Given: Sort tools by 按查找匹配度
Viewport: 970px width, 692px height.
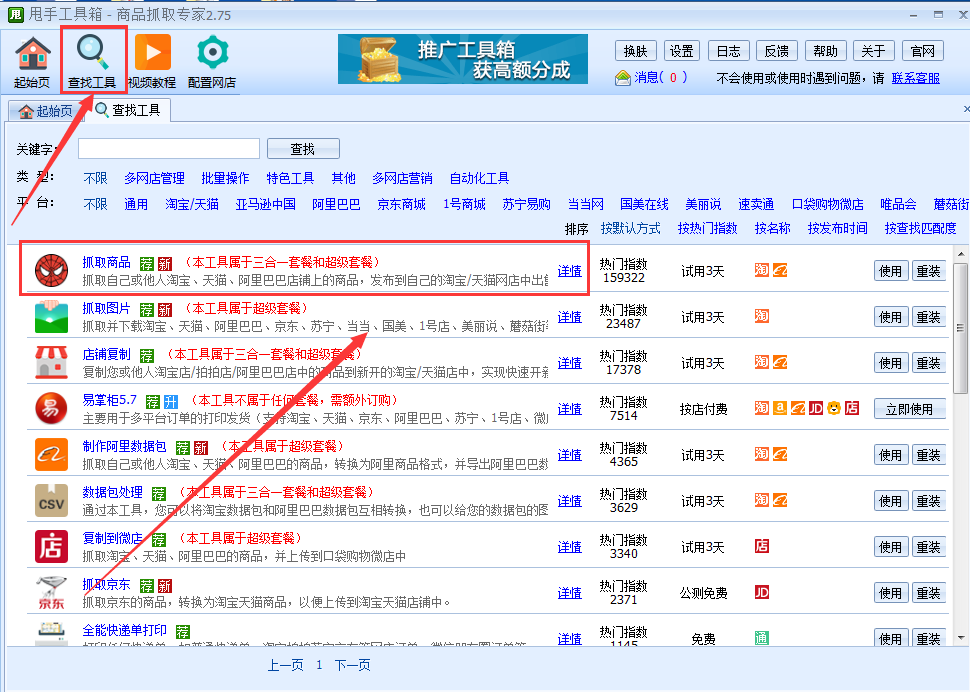Looking at the screenshot, I should tap(921, 229).
